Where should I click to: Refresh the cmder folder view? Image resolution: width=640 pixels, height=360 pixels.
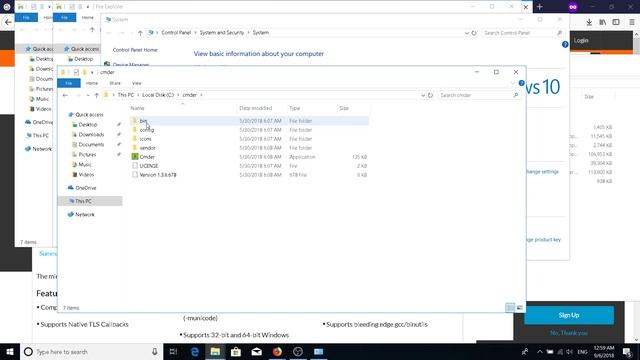tap(430, 95)
